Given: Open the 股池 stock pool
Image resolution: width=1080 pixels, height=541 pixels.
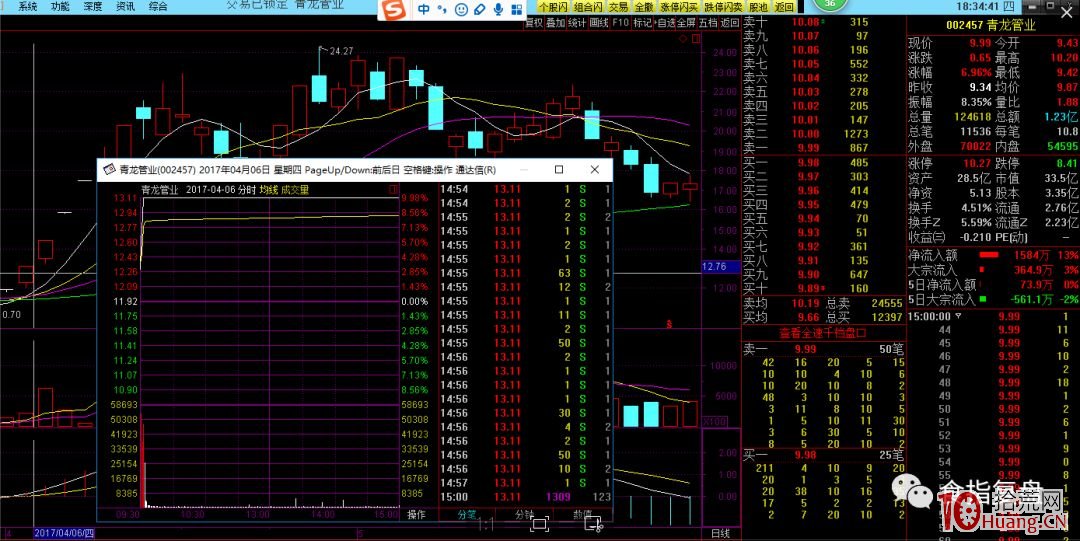Looking at the screenshot, I should coord(758,6).
